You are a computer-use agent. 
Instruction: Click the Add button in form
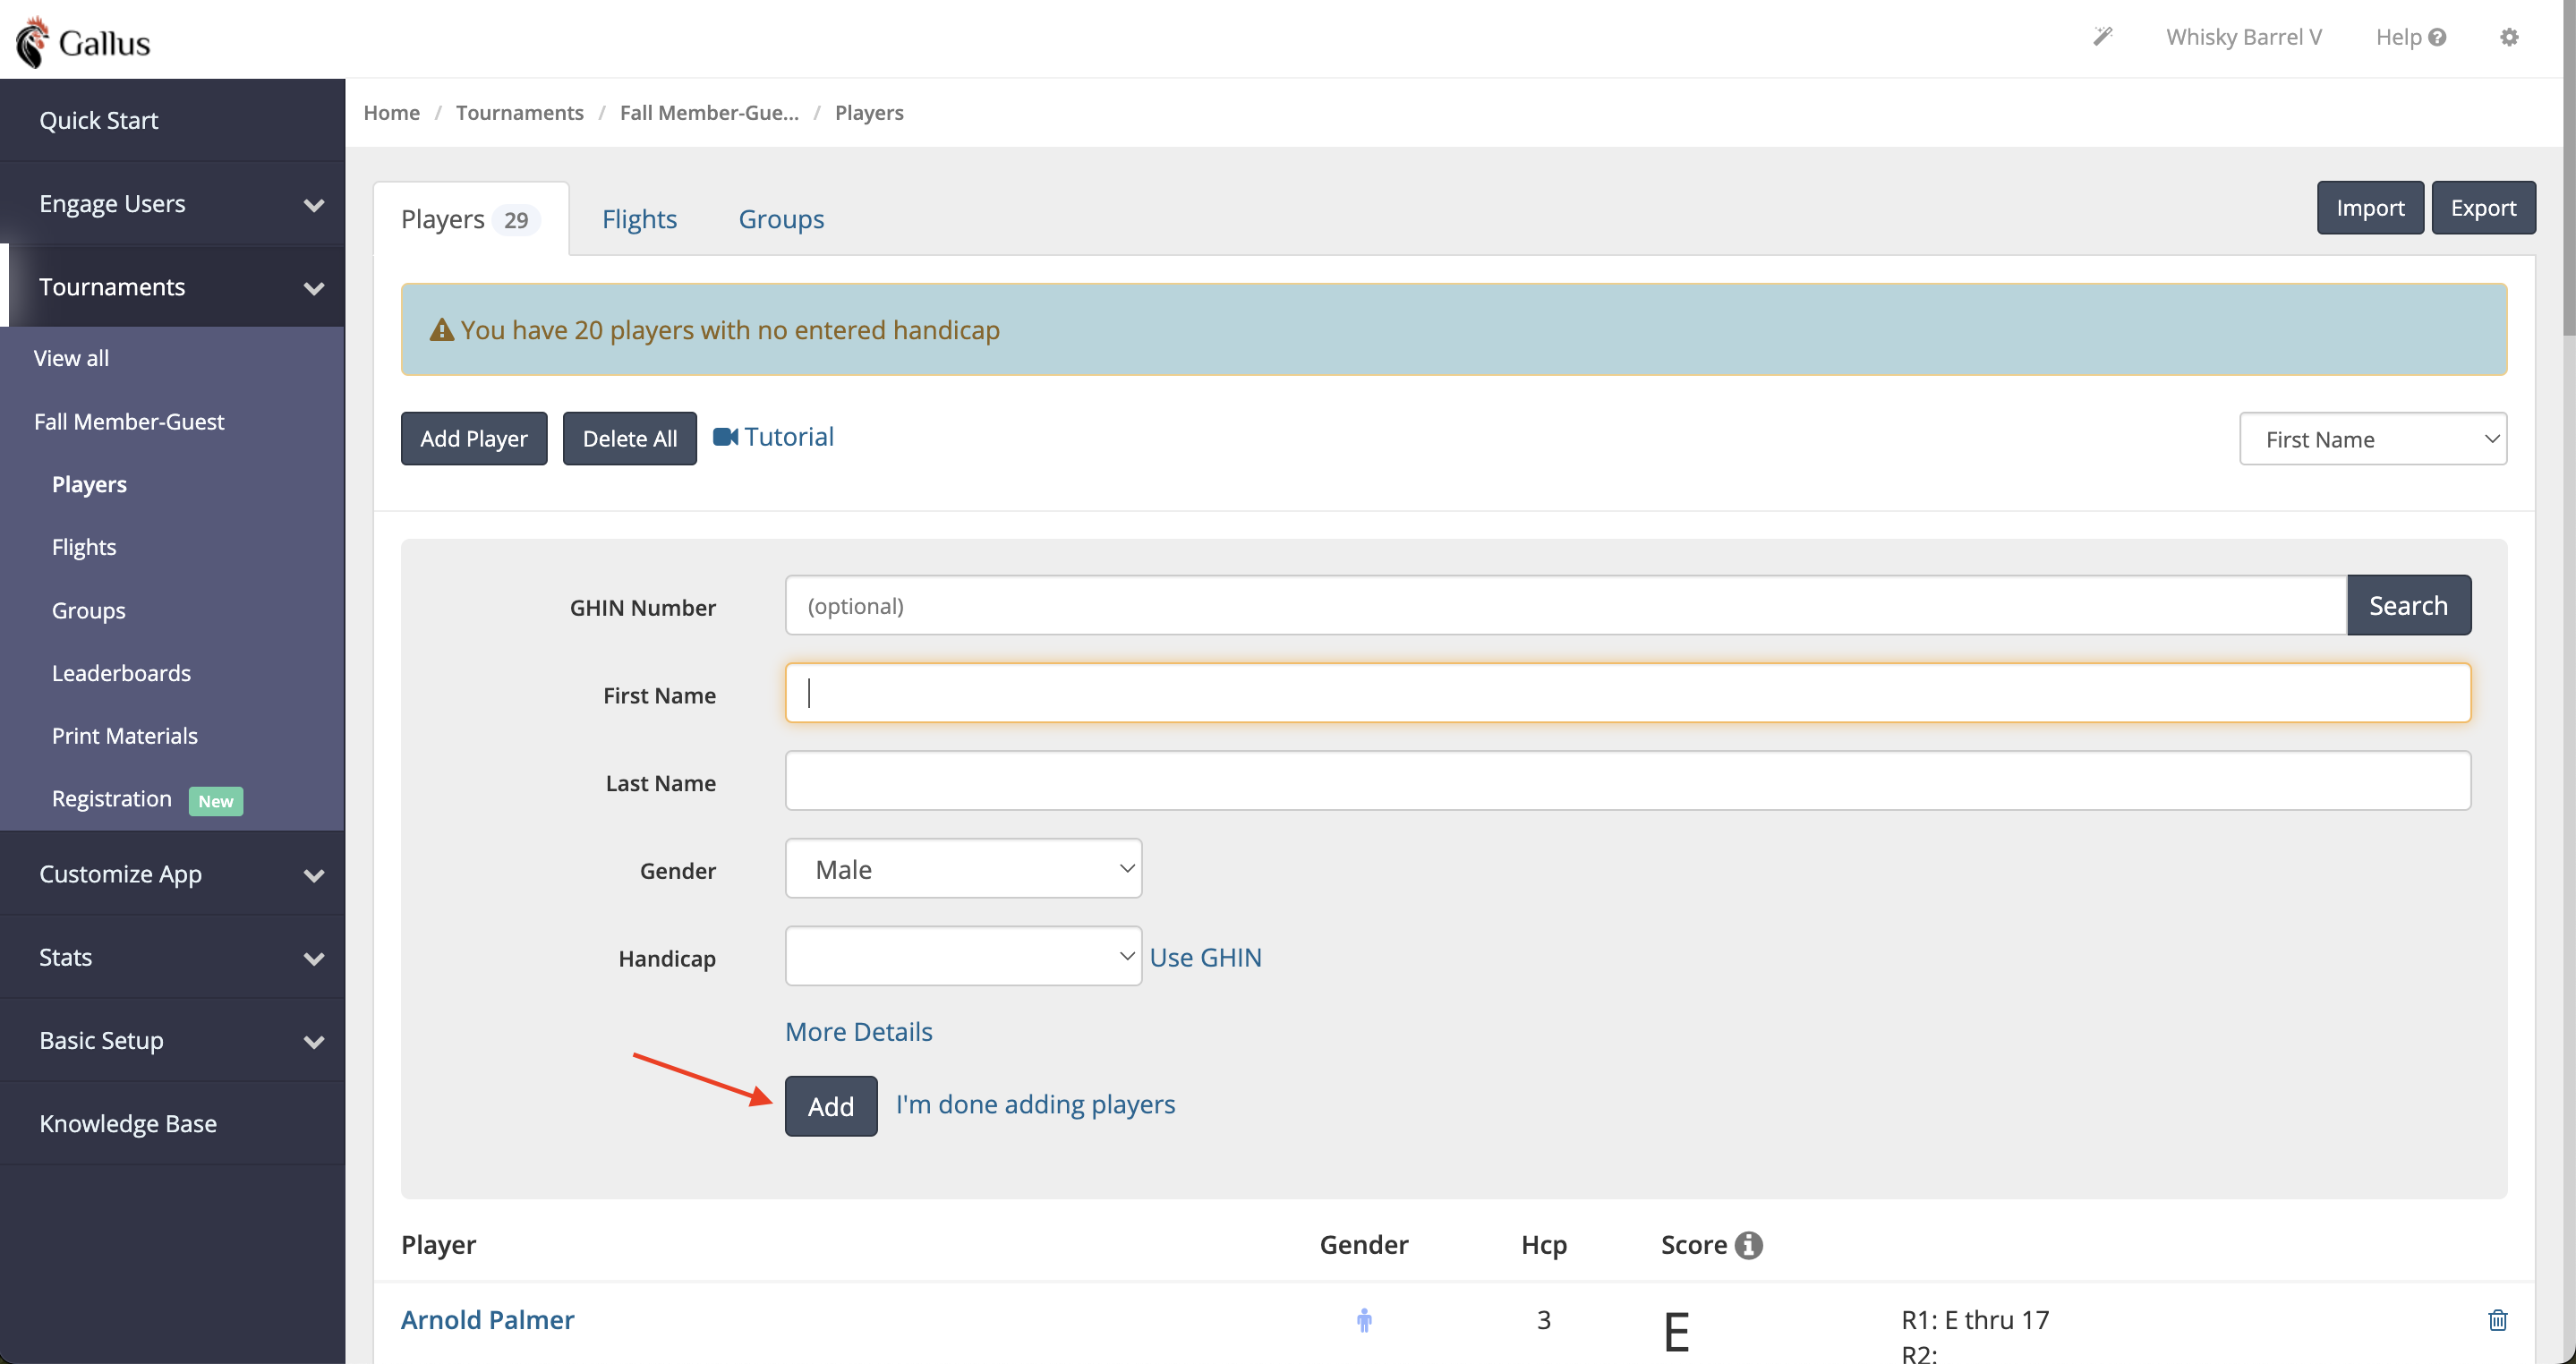831,1106
